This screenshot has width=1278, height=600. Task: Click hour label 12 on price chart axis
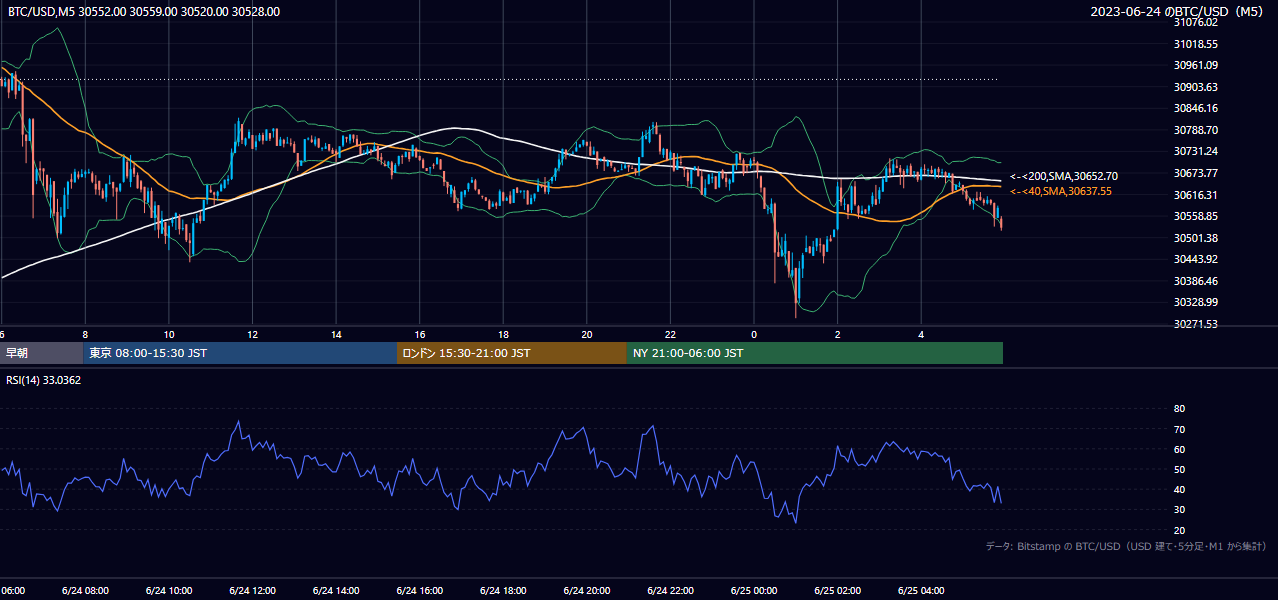253,335
